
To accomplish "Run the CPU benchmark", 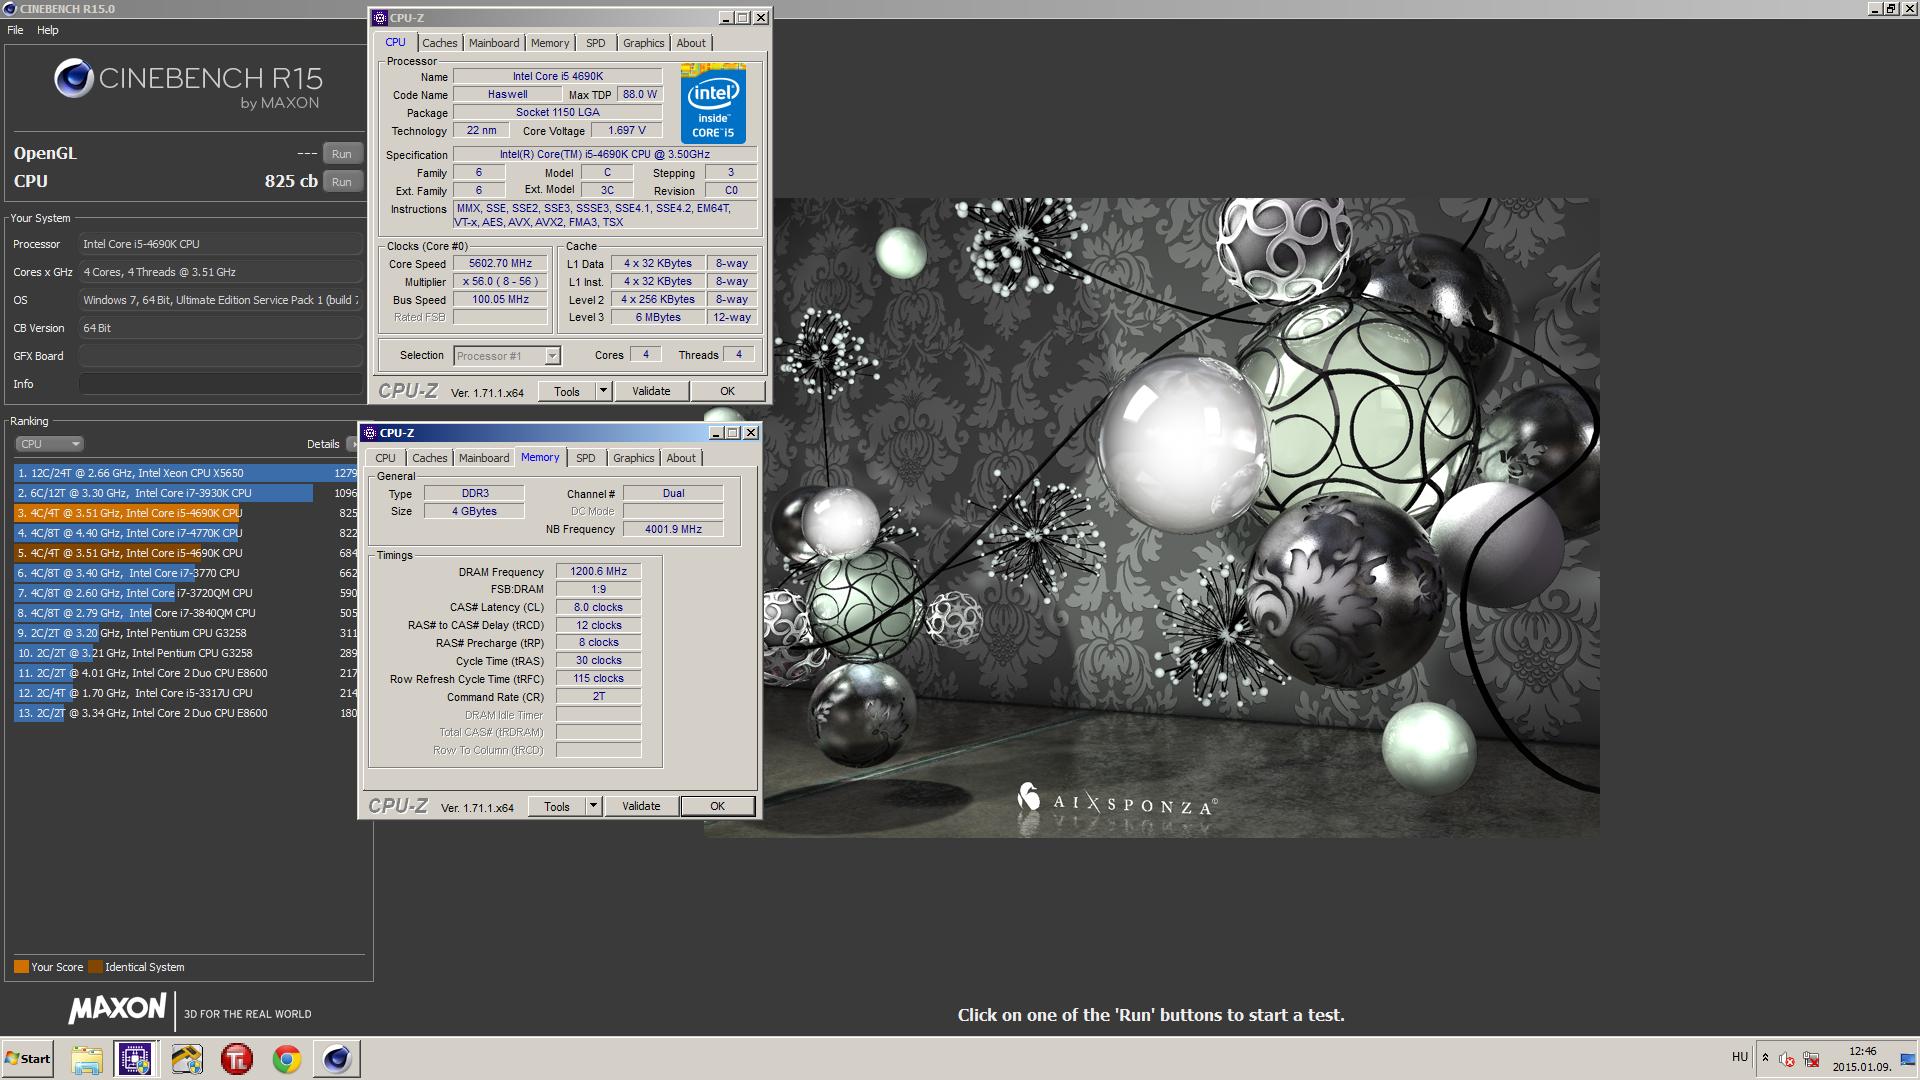I will pos(342,182).
